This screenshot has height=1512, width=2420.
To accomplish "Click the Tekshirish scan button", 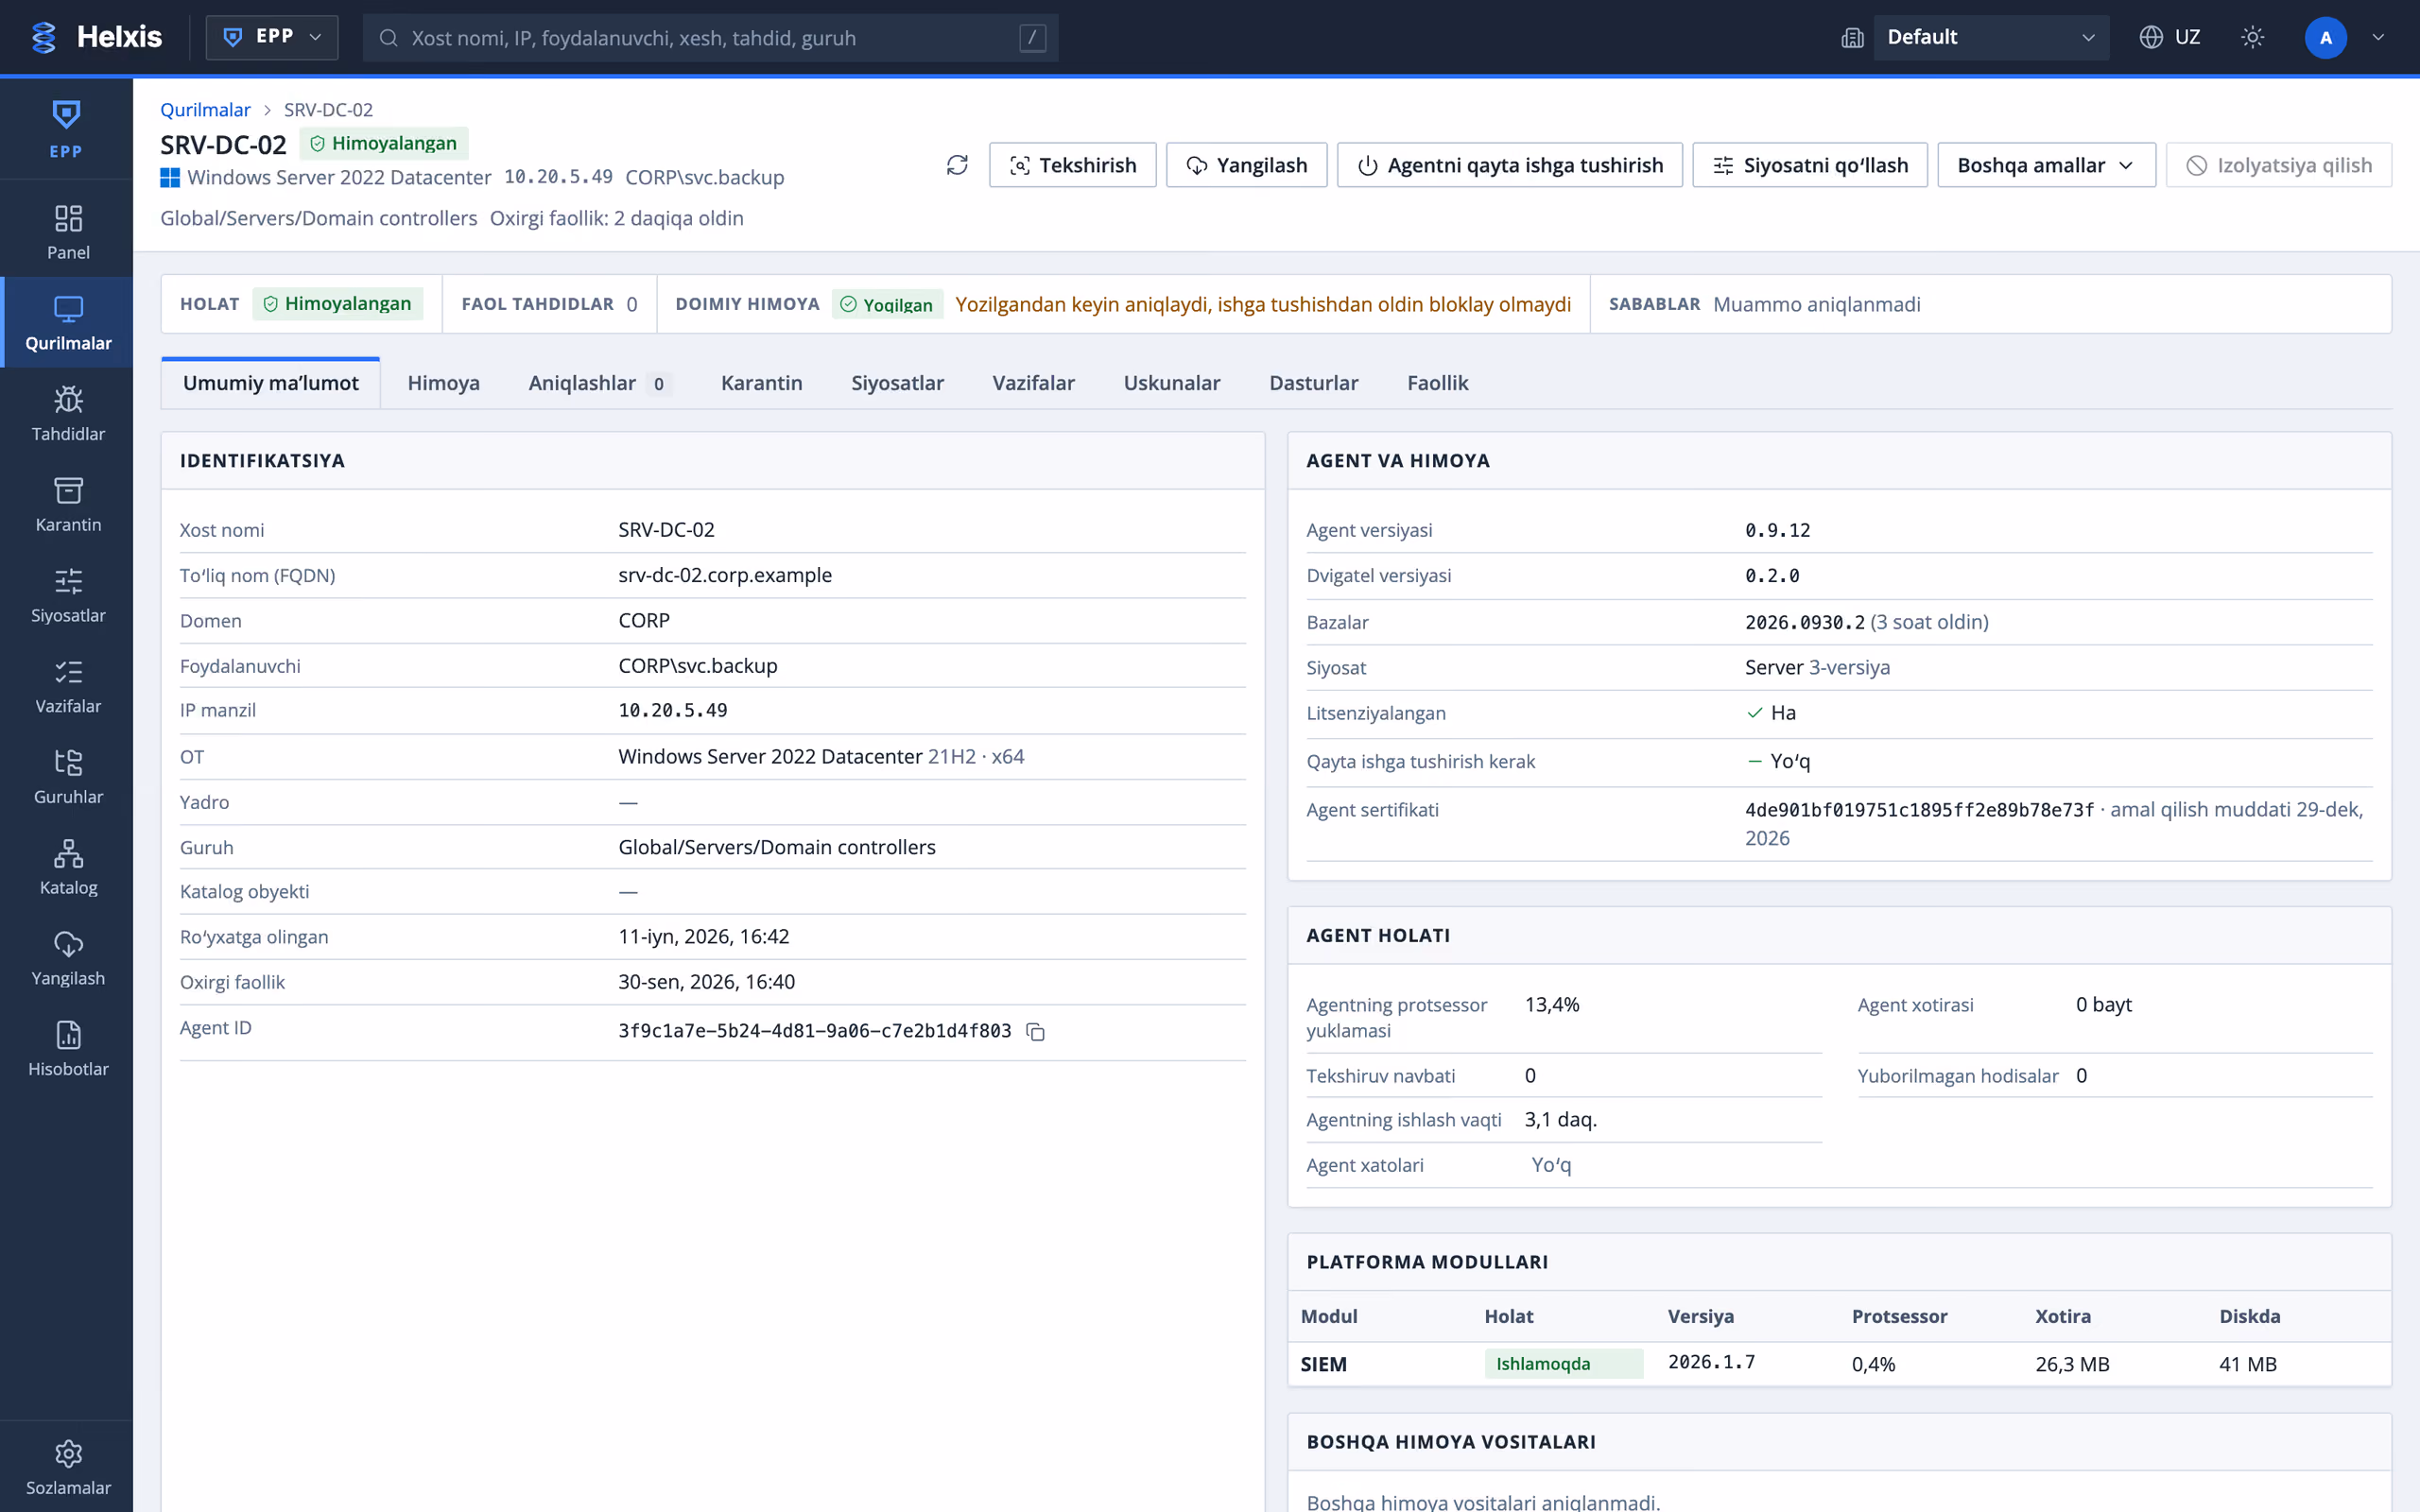I will (x=1072, y=165).
